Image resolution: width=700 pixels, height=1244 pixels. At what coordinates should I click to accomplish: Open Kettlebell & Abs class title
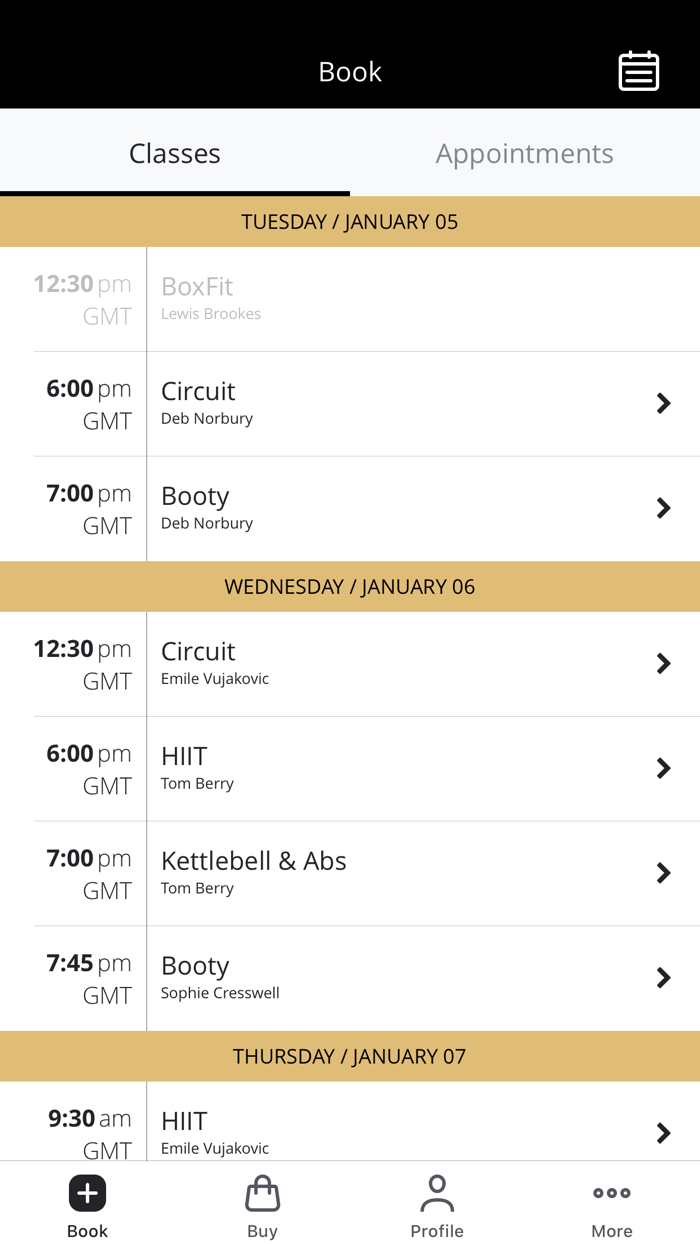254,861
